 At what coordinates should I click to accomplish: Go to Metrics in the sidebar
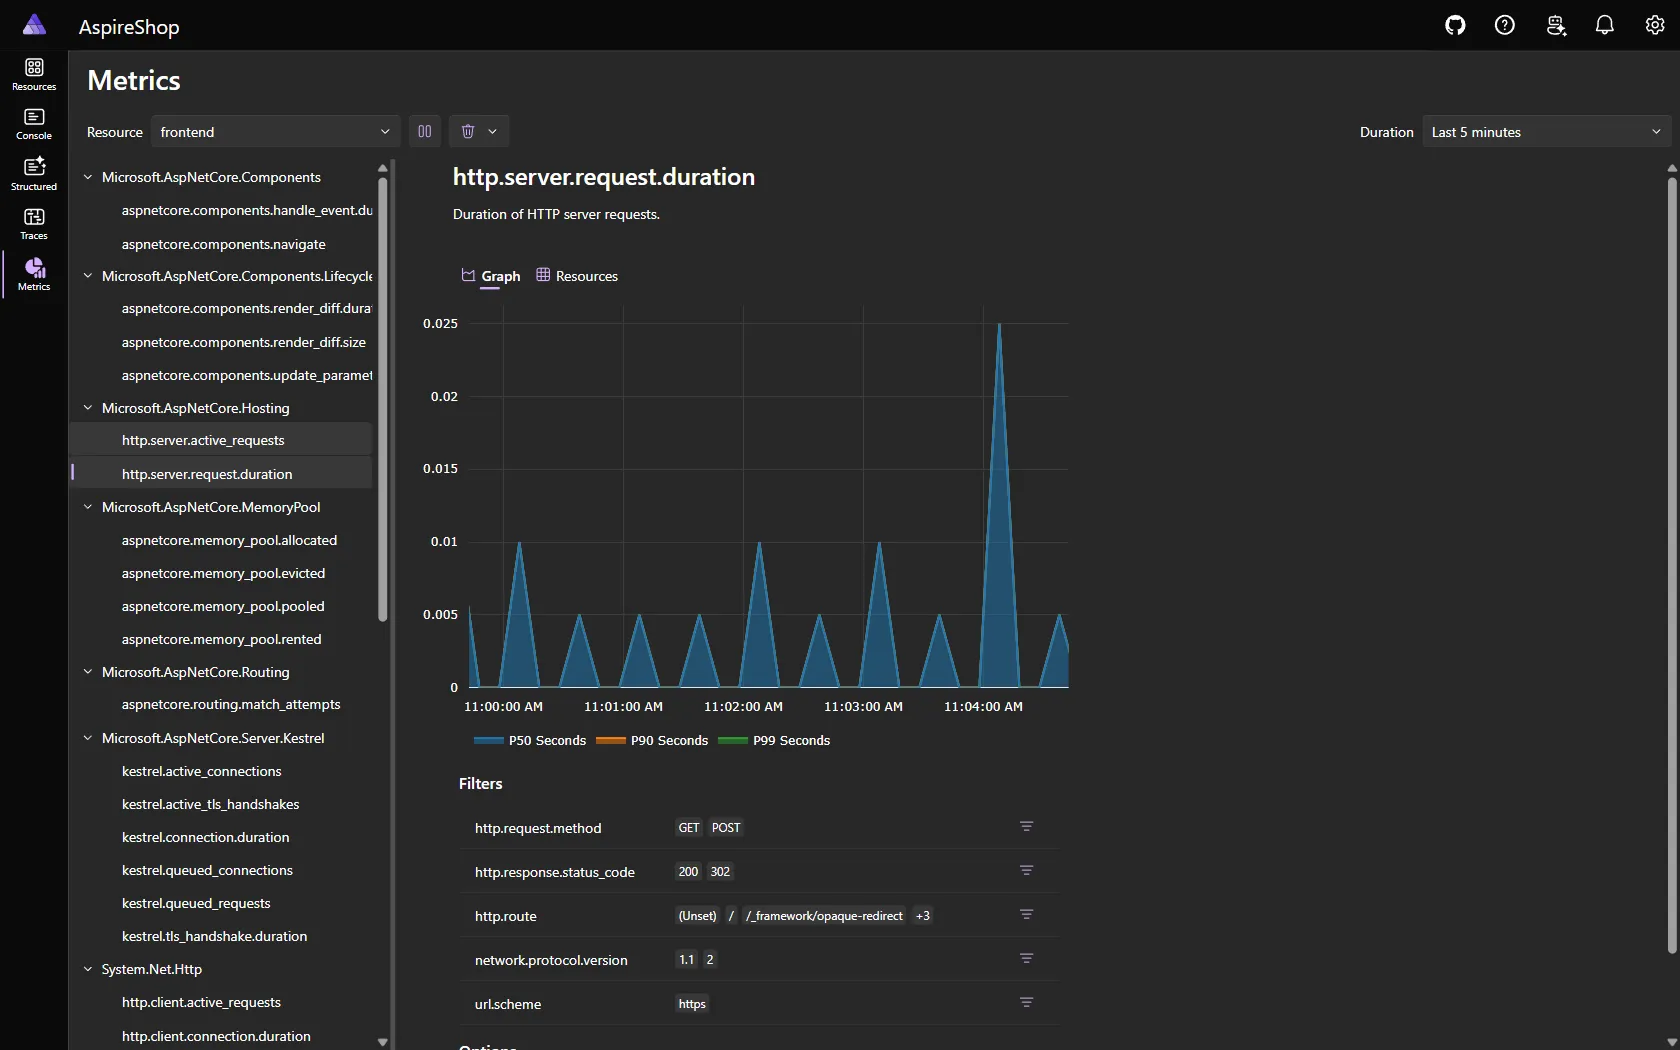[x=34, y=274]
